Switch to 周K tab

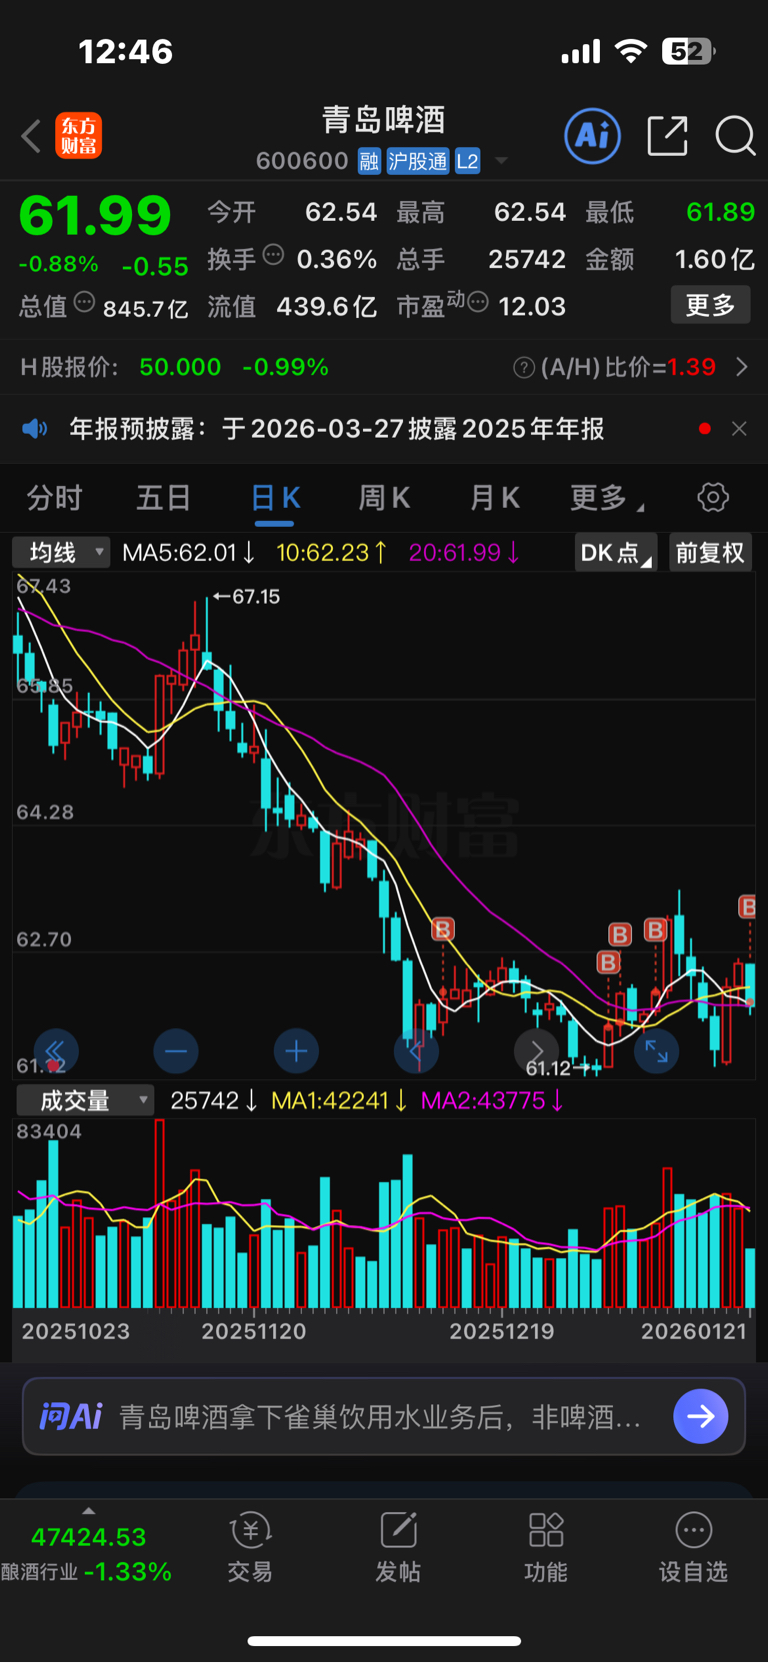click(x=384, y=497)
